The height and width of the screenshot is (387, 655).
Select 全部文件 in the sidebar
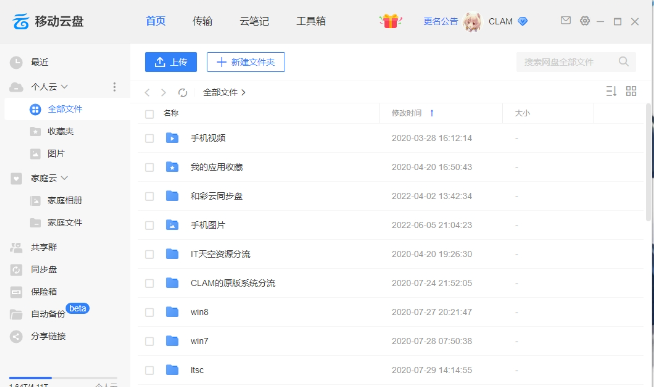(x=67, y=109)
